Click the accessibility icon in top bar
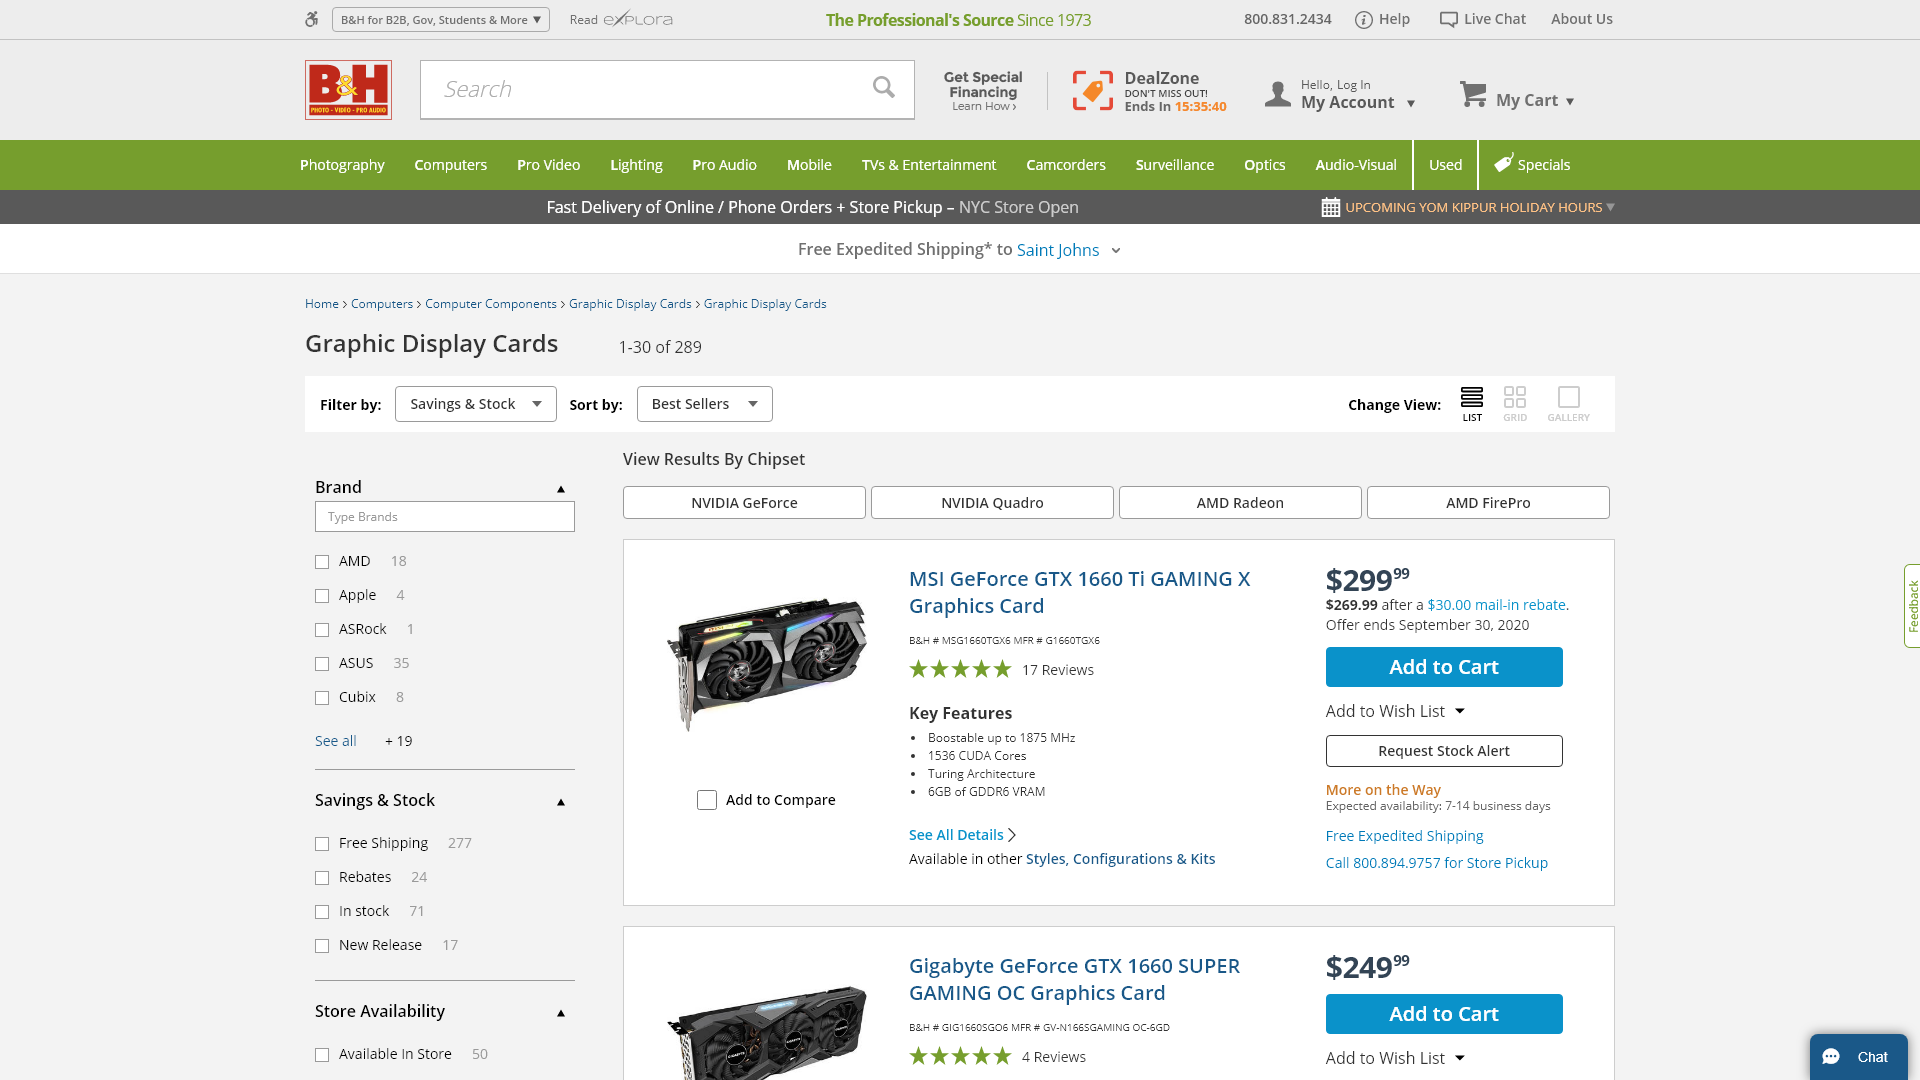This screenshot has width=1920, height=1080. (312, 19)
